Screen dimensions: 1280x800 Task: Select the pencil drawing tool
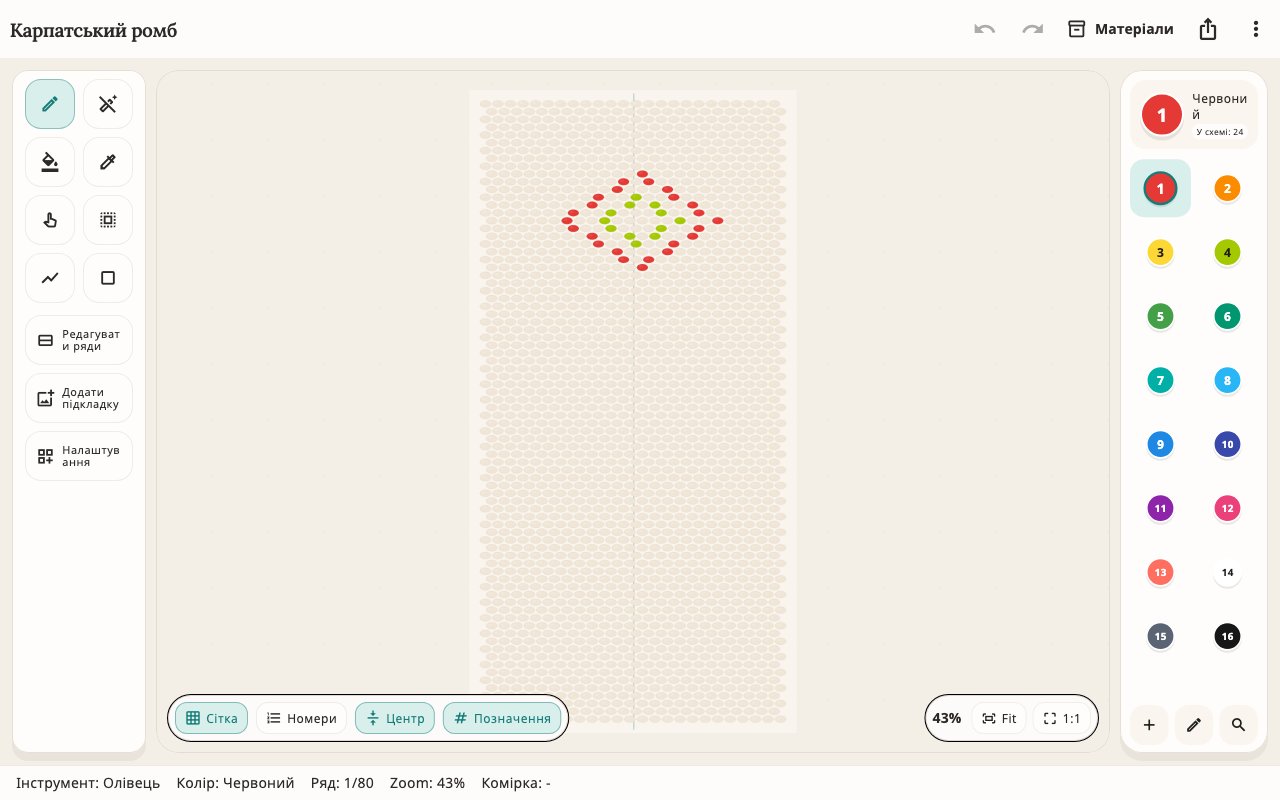click(50, 104)
